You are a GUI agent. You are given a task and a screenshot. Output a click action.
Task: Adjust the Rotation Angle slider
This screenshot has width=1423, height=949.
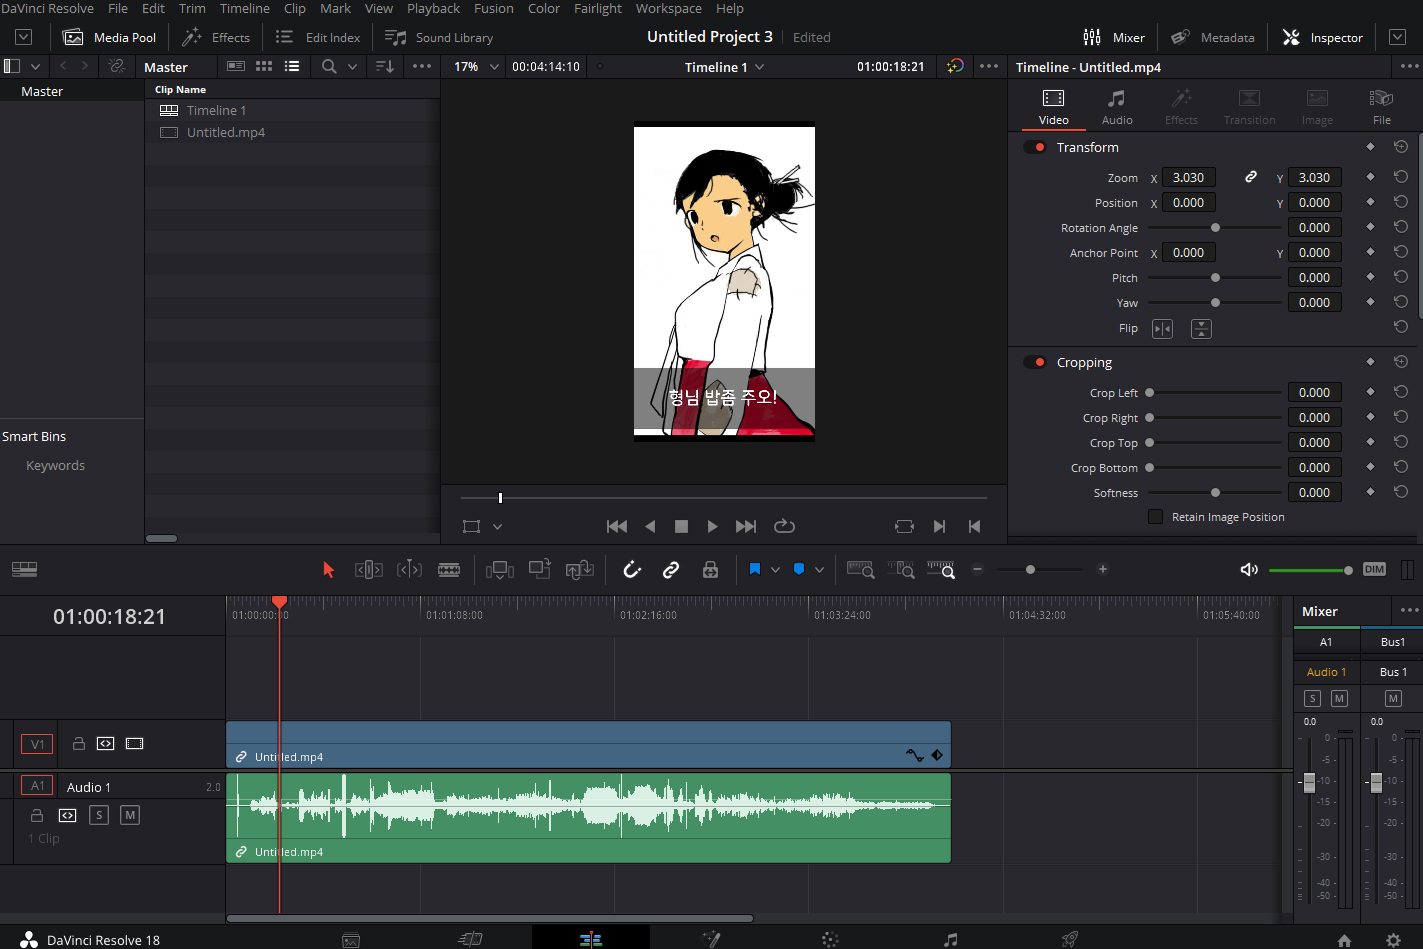coord(1215,228)
